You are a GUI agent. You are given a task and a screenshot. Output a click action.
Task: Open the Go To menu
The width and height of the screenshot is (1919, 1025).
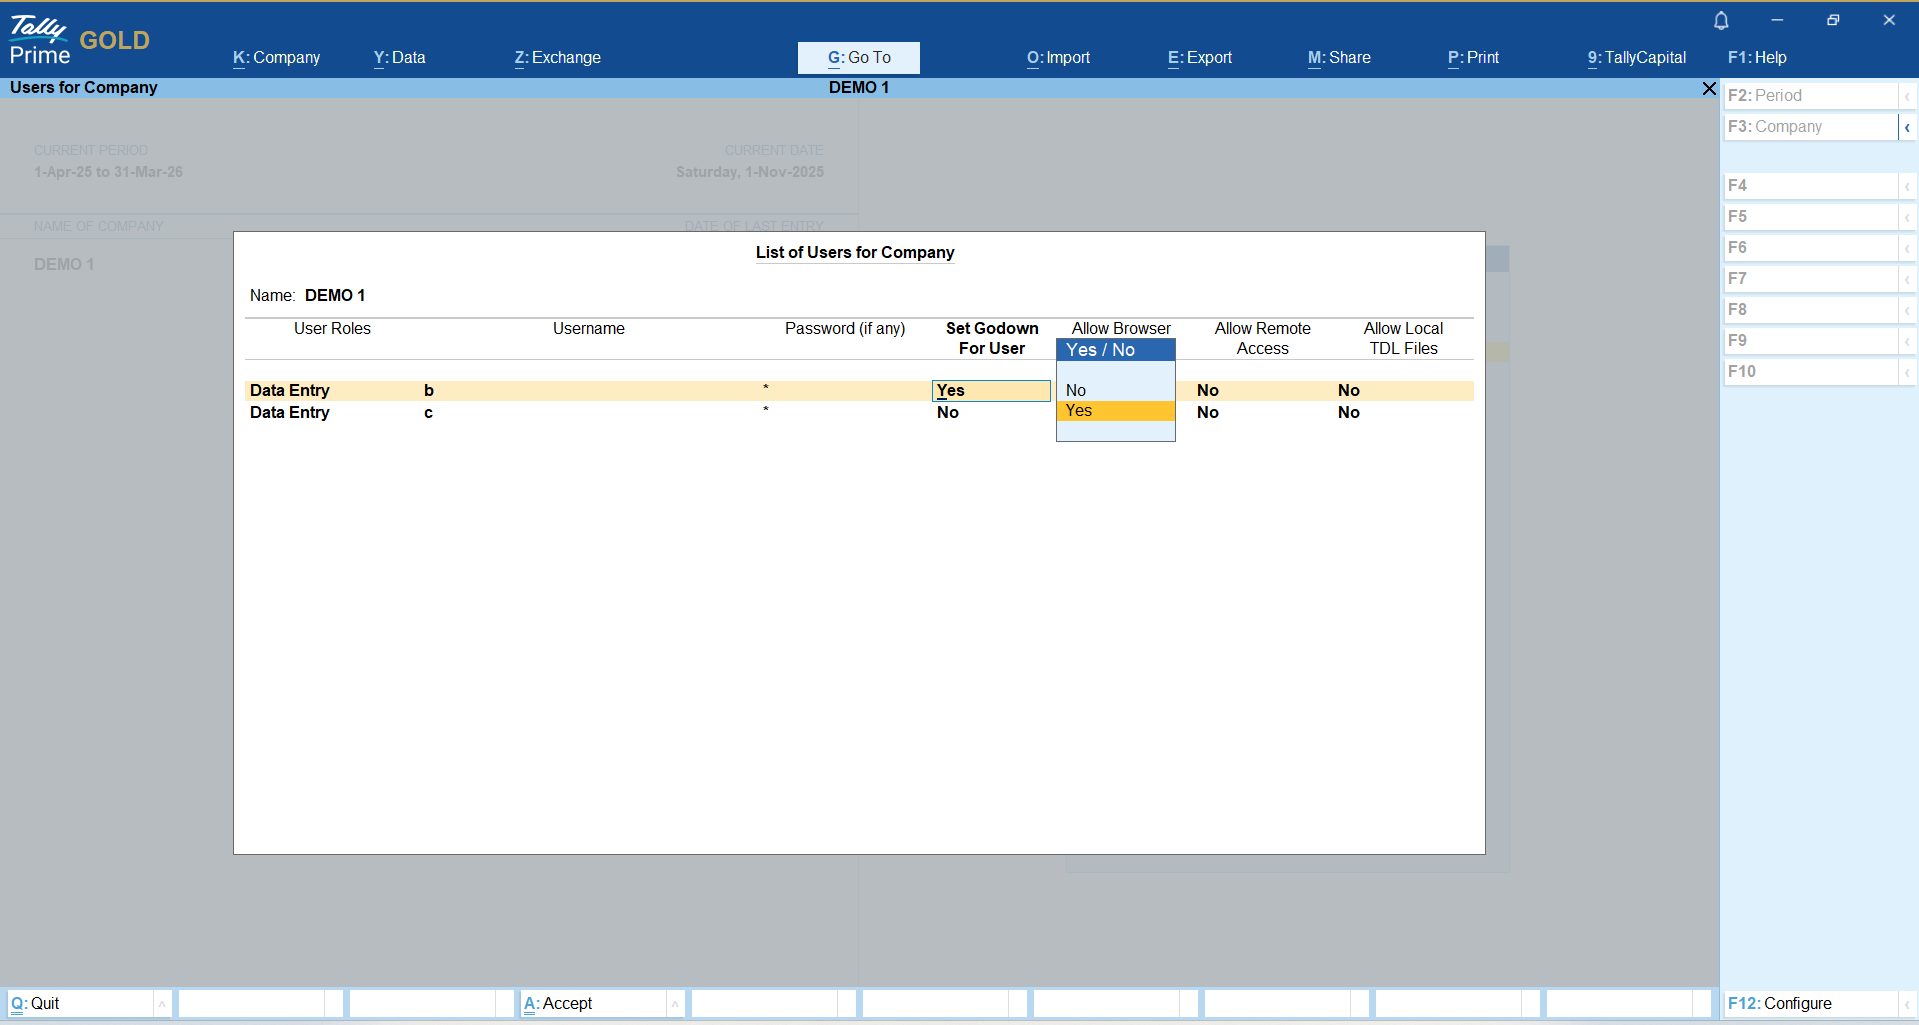(x=858, y=58)
